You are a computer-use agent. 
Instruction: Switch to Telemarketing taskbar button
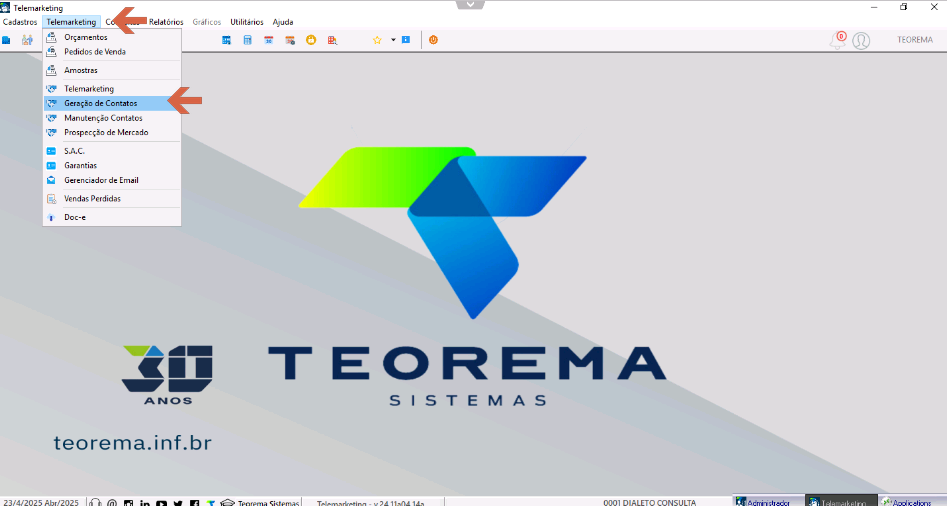pyautogui.click(x=840, y=501)
